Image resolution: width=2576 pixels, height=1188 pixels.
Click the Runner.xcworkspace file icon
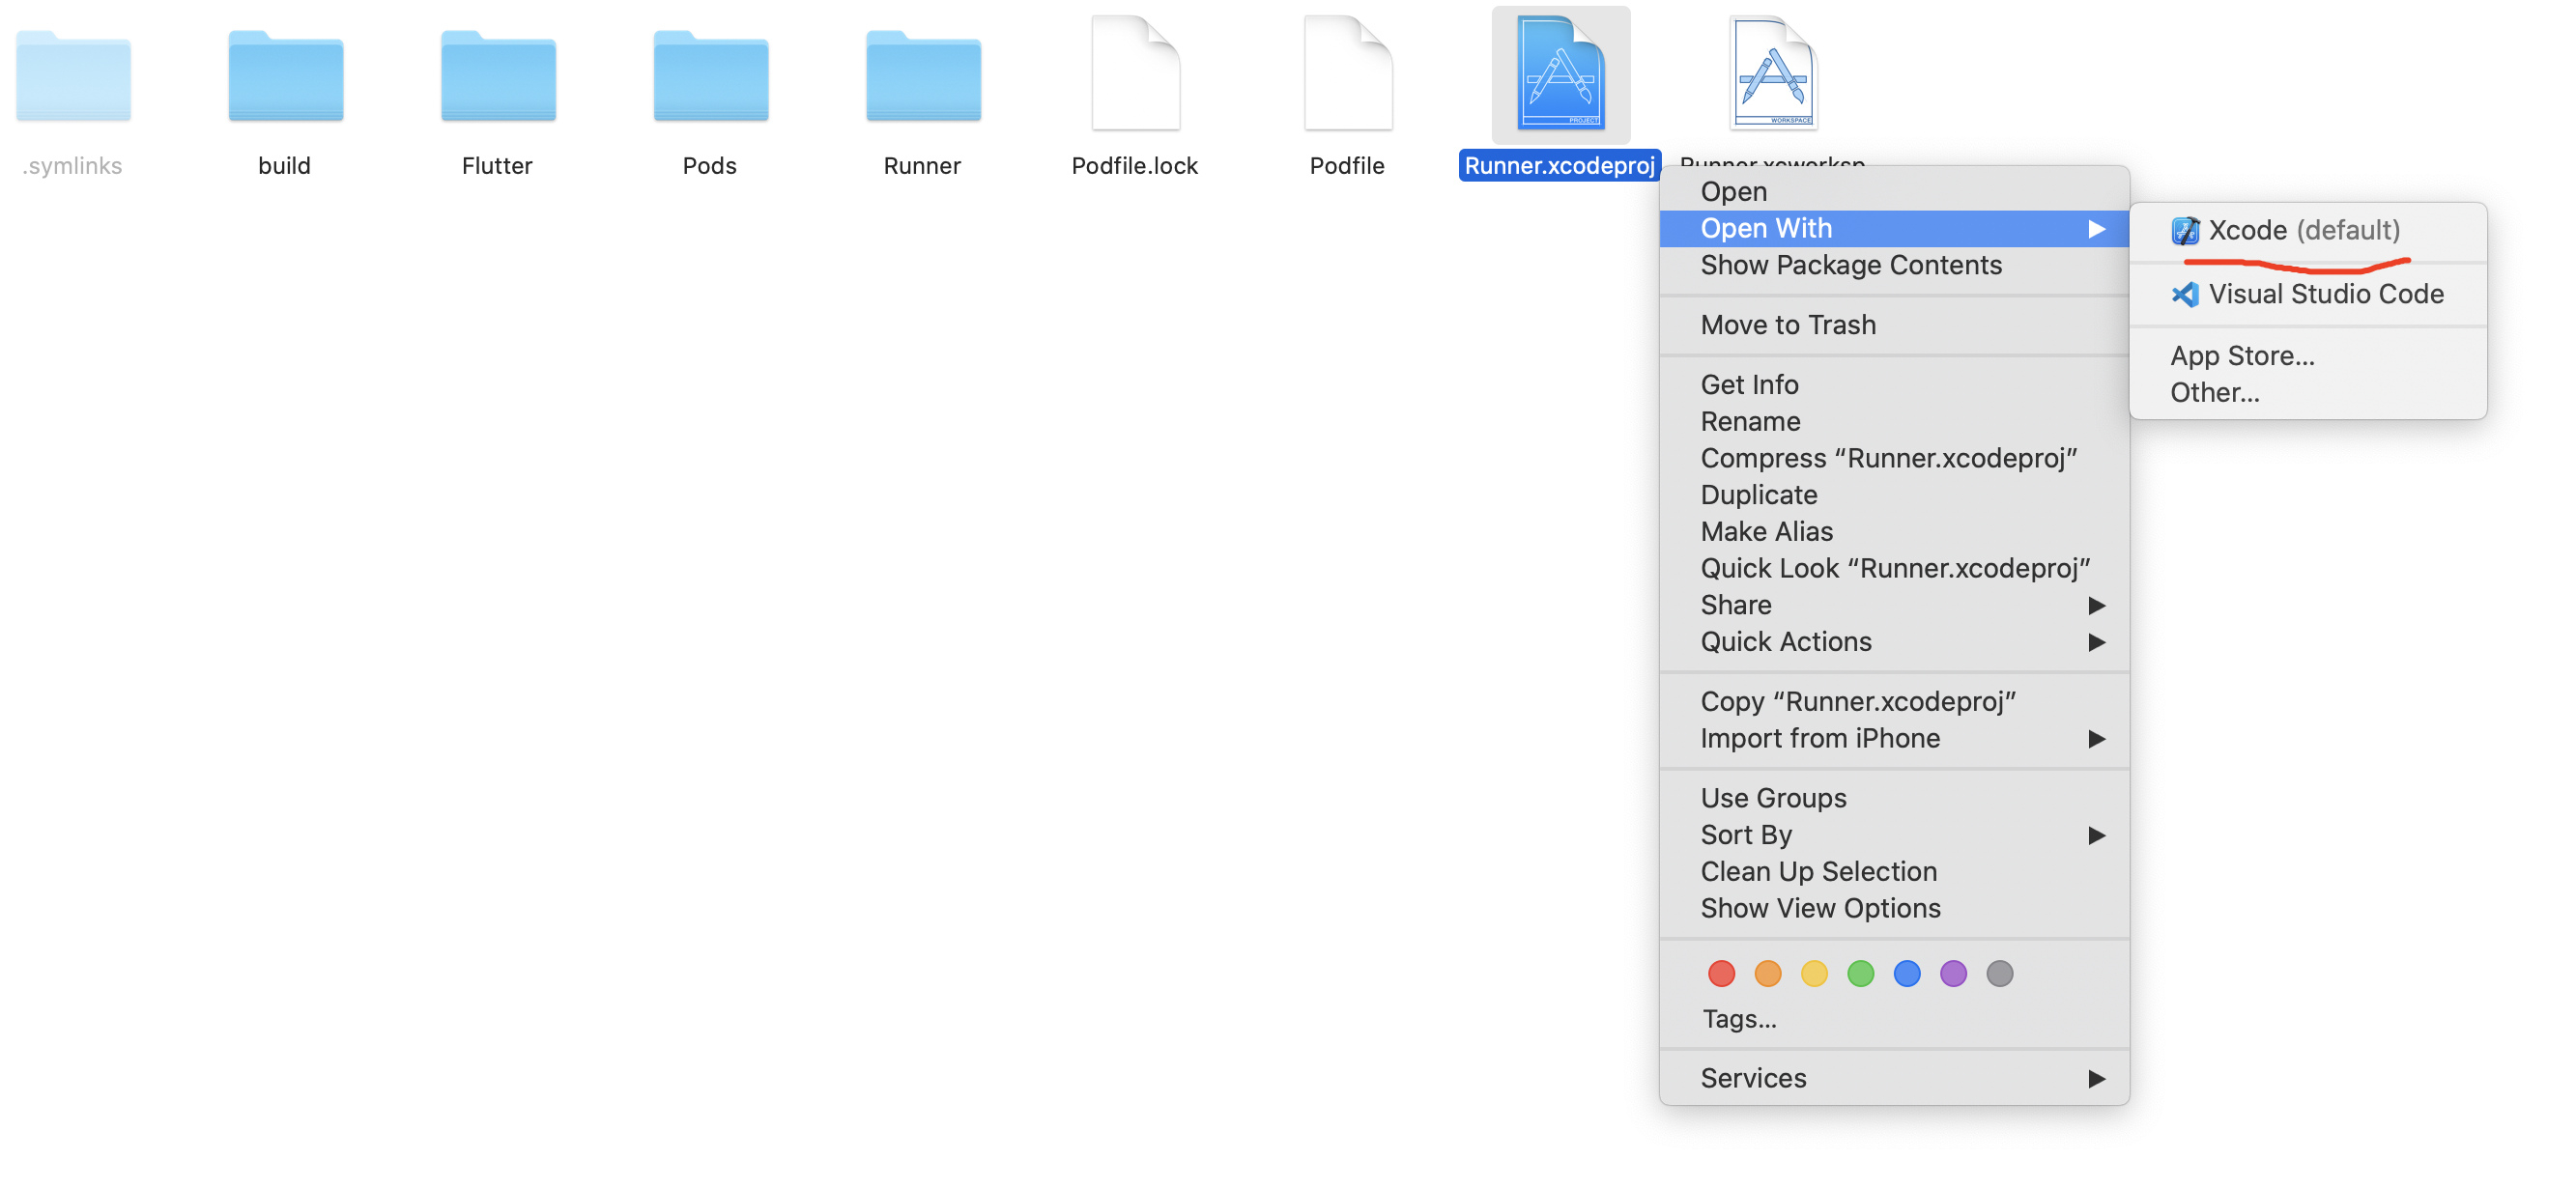(1773, 74)
